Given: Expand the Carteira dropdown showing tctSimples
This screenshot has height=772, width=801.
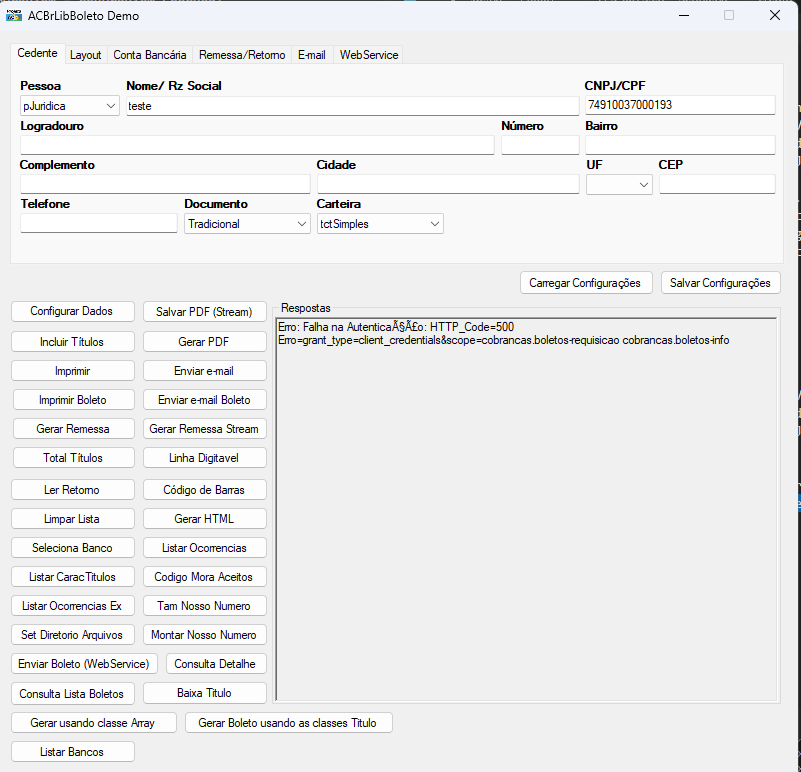Looking at the screenshot, I should (380, 224).
